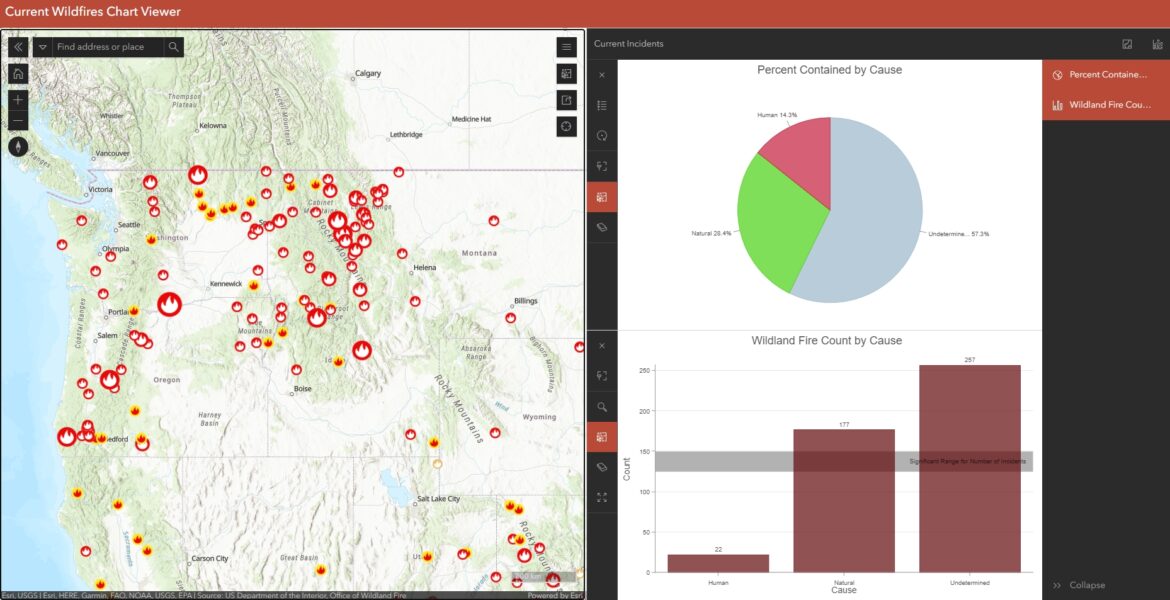Viewport: 1170px width, 600px height.
Task: Click the Natural bar labeled 177
Action: click(844, 501)
